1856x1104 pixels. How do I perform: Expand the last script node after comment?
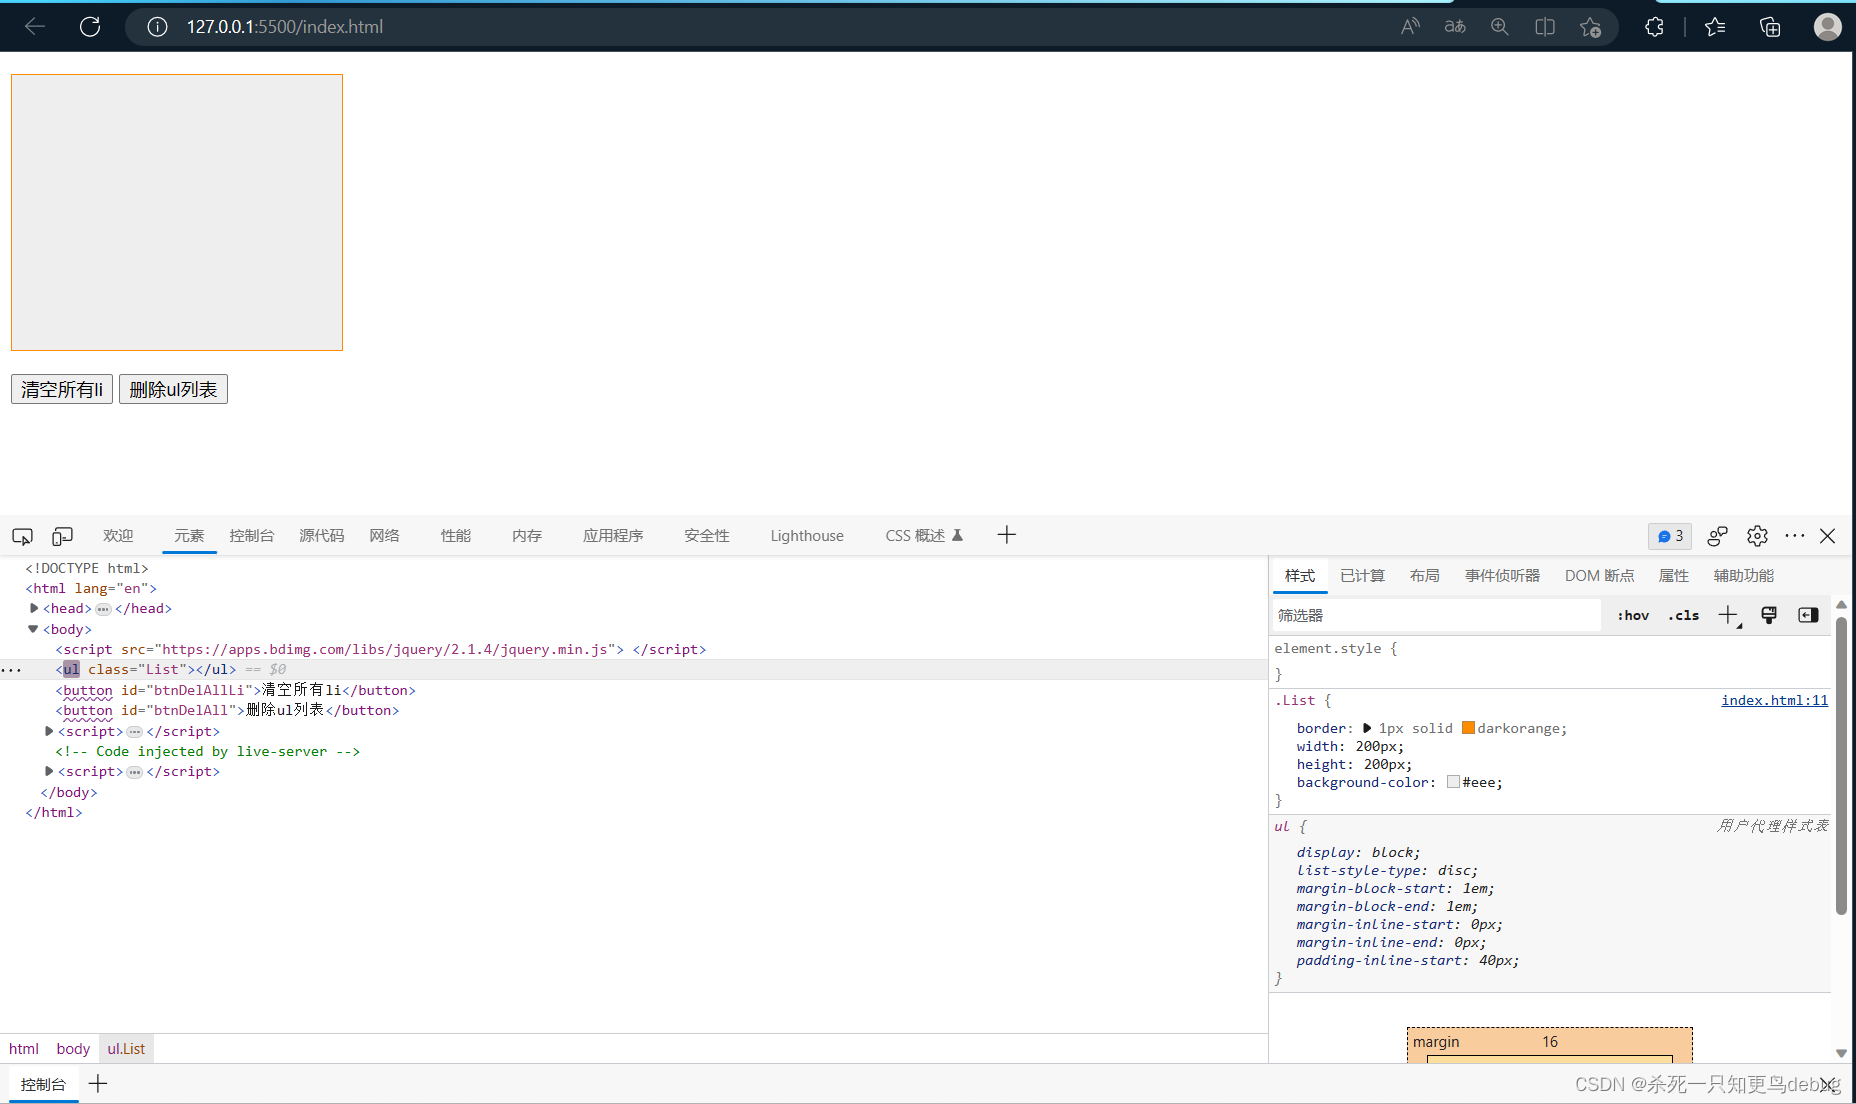point(49,771)
